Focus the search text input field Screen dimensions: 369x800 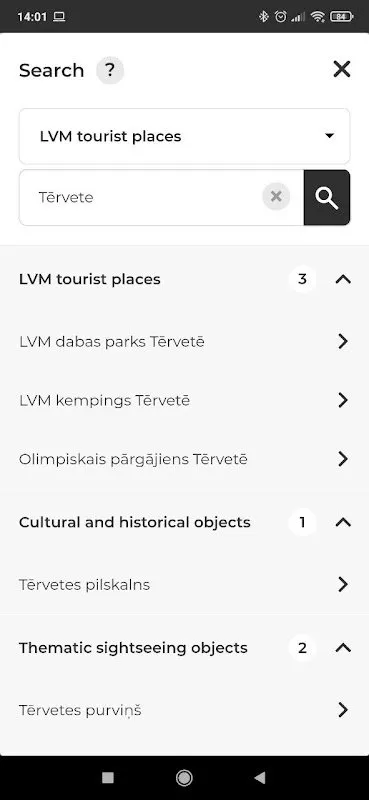(140, 197)
